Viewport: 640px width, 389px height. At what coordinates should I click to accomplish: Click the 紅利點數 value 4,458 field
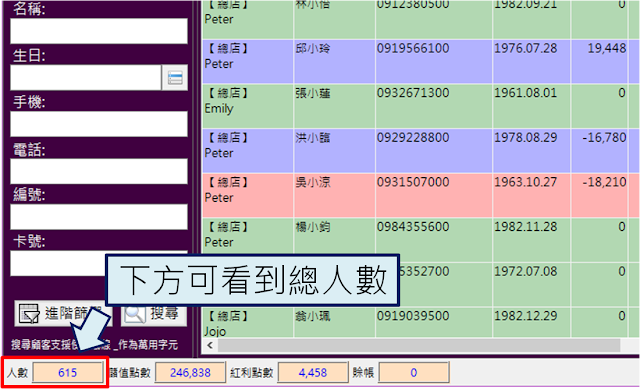[313, 372]
